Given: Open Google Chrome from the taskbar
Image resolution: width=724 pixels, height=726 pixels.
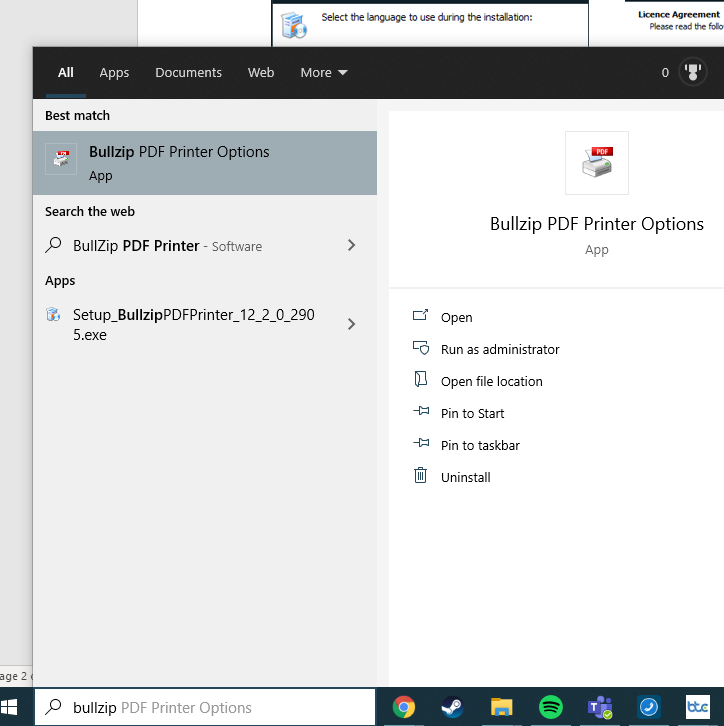Looking at the screenshot, I should [x=404, y=707].
